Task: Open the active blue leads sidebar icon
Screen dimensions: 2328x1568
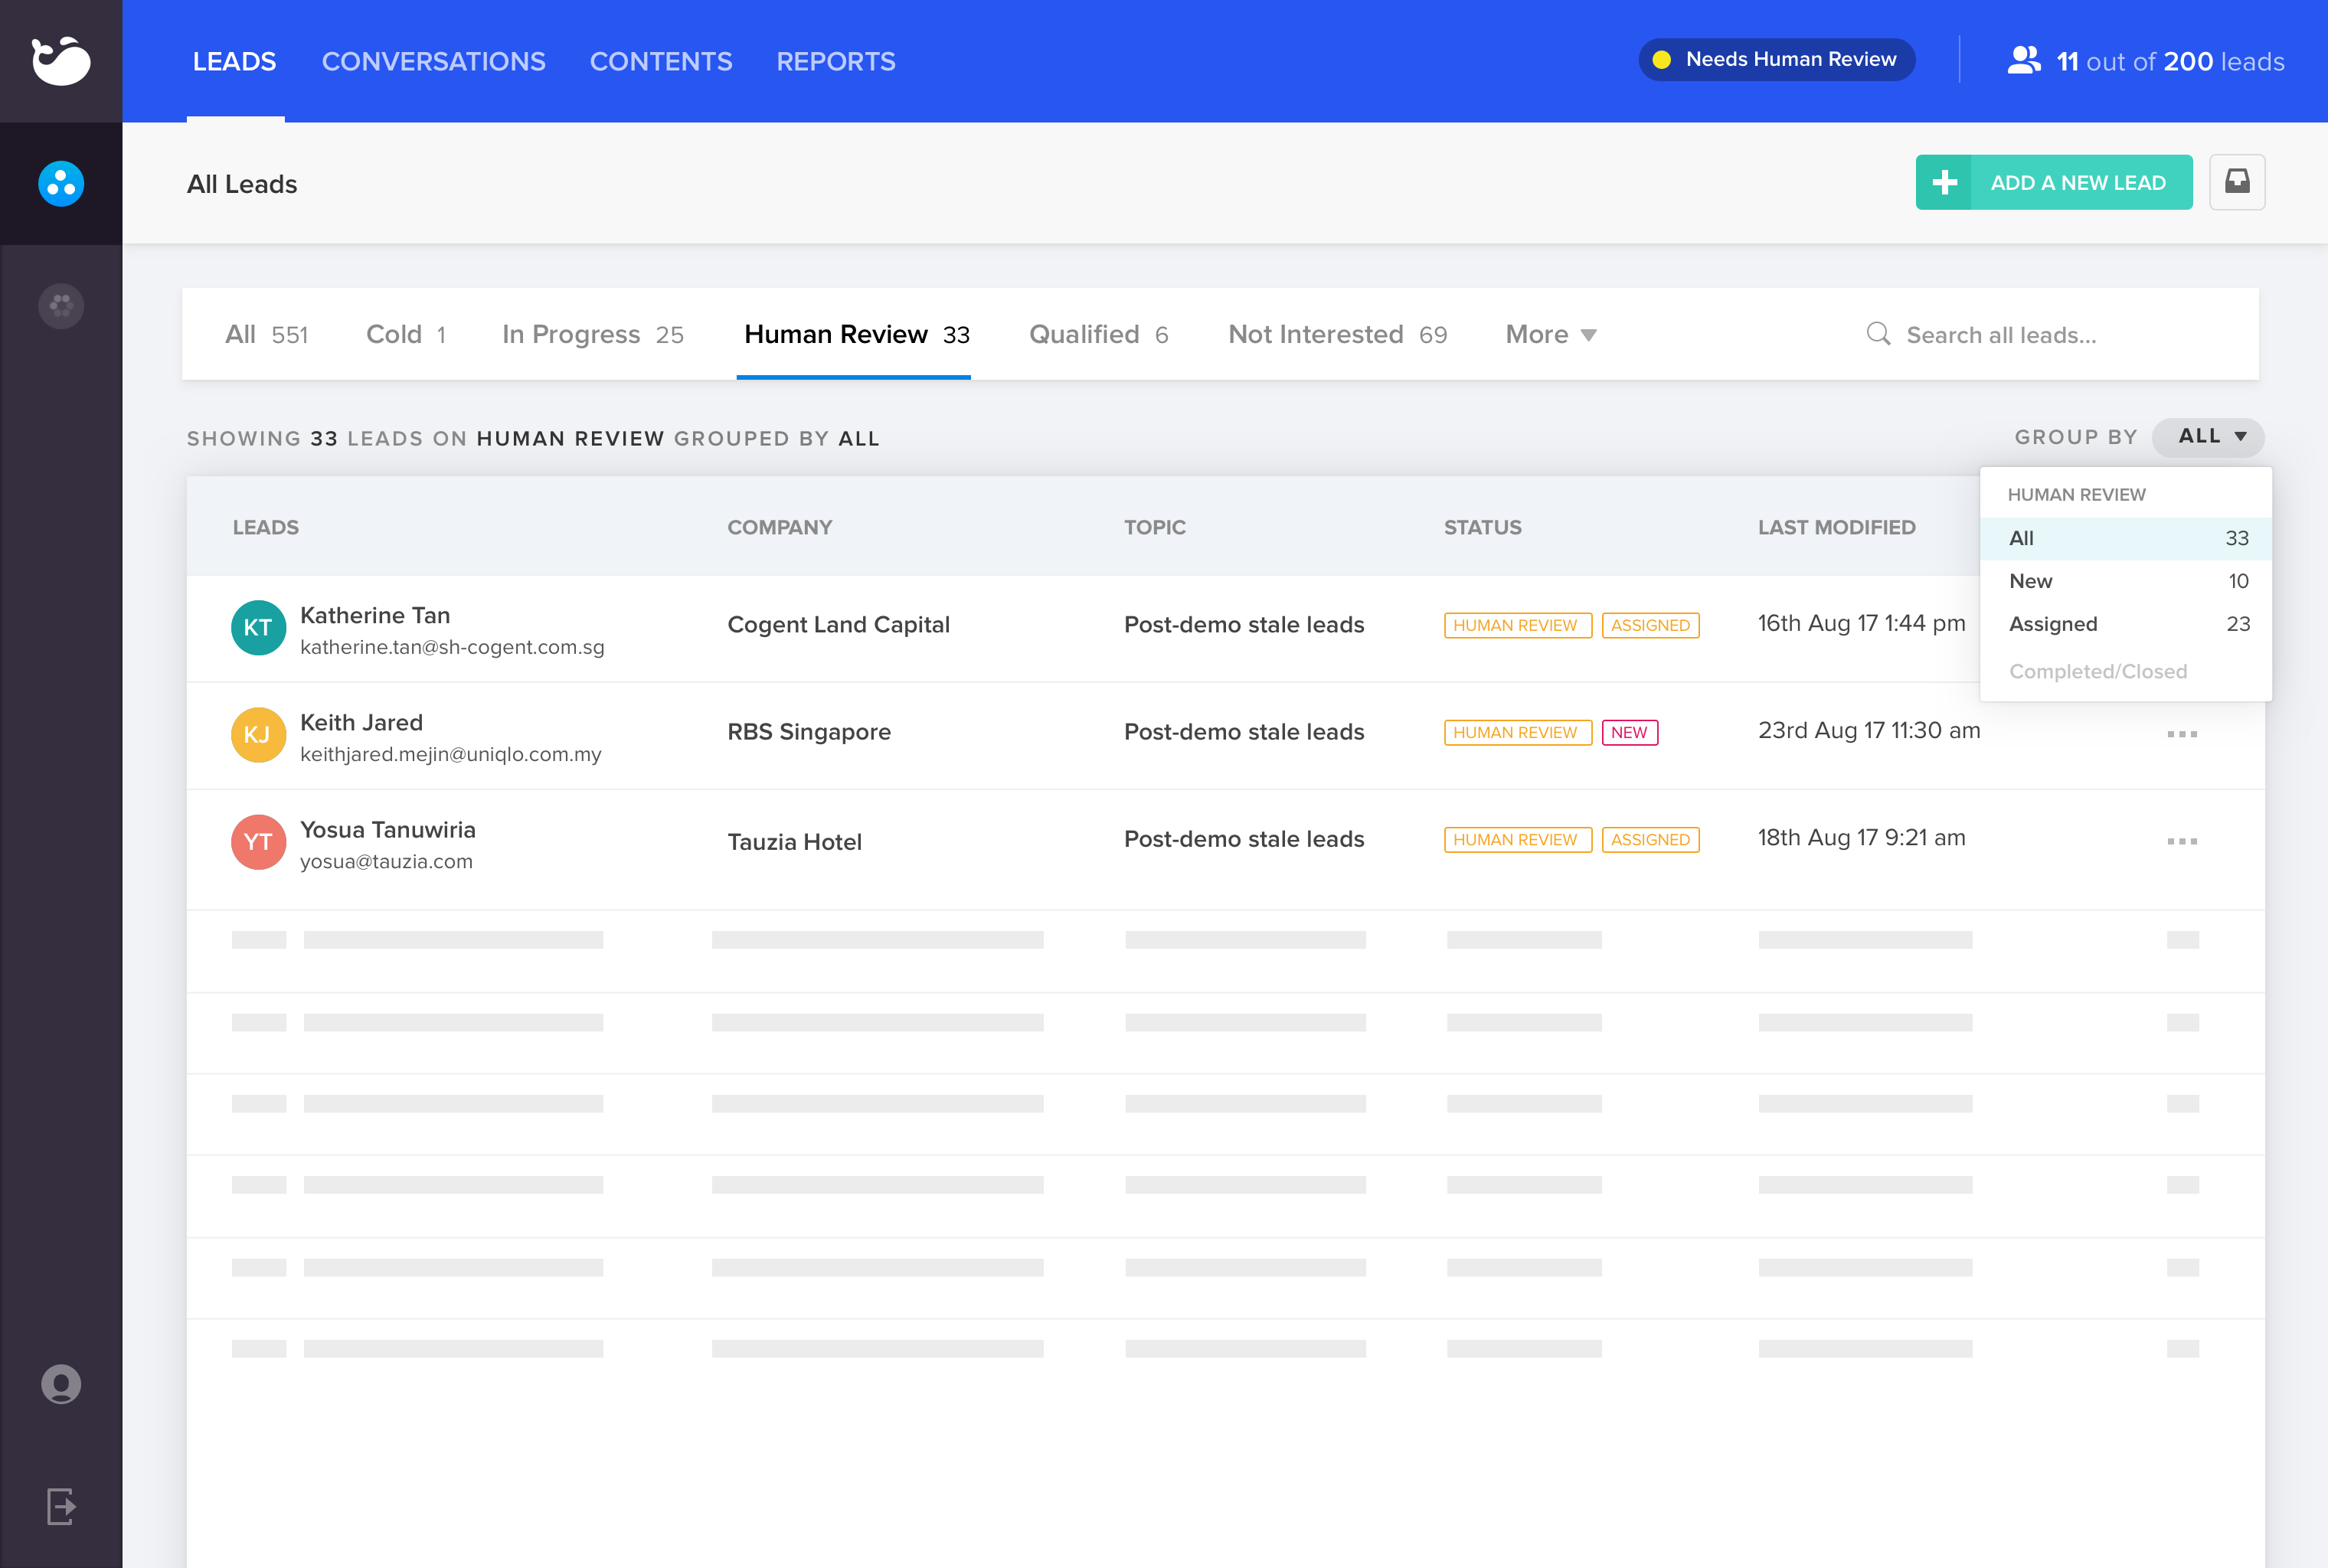Action: pyautogui.click(x=61, y=184)
